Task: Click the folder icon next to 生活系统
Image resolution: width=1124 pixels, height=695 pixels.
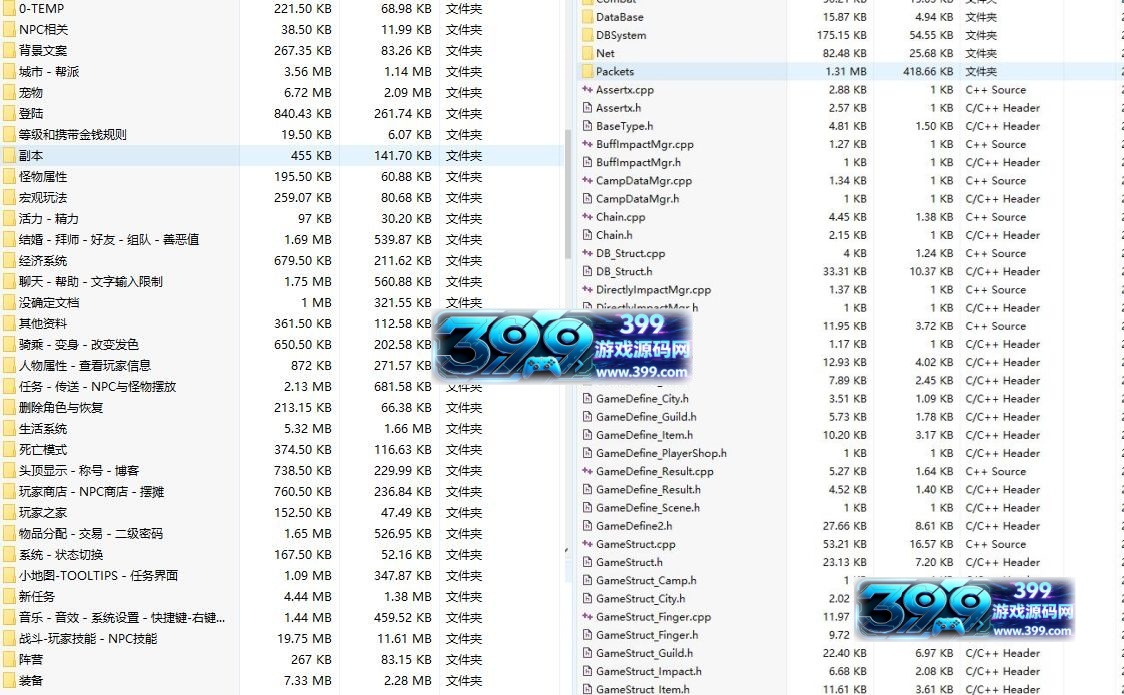Action: (x=9, y=428)
